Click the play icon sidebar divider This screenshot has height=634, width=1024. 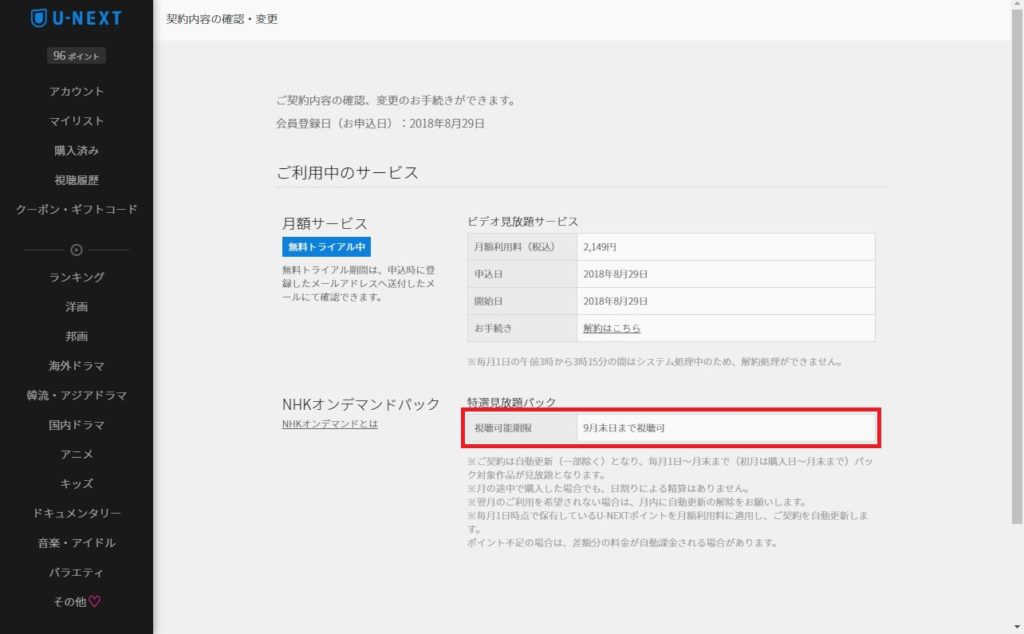click(76, 249)
